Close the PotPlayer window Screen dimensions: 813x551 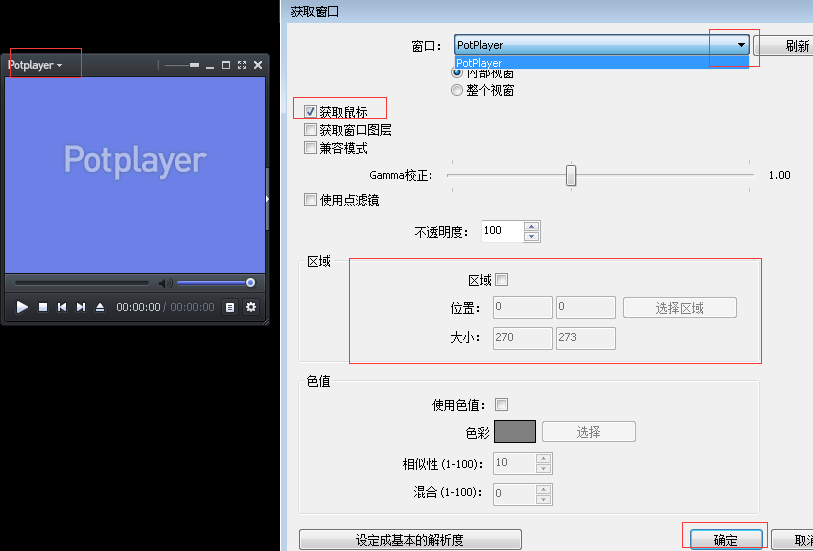[x=258, y=65]
